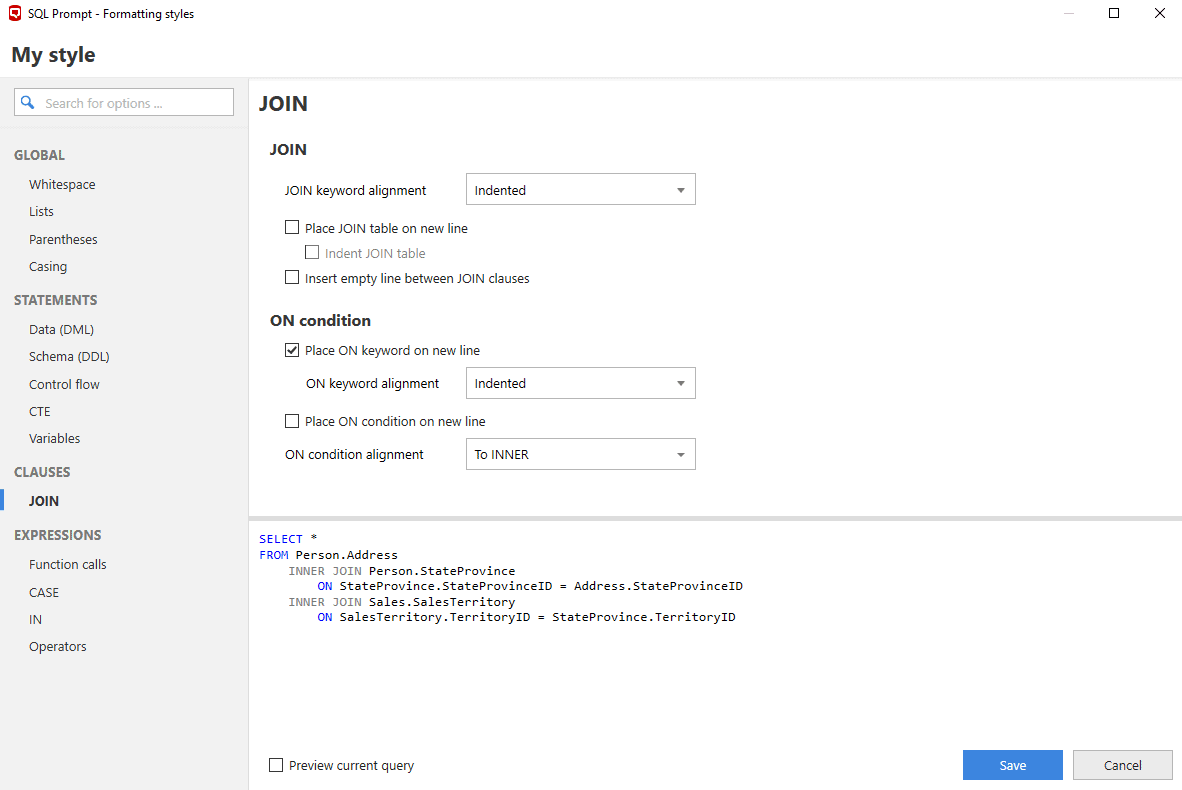Open the Whitespace options page

62,185
